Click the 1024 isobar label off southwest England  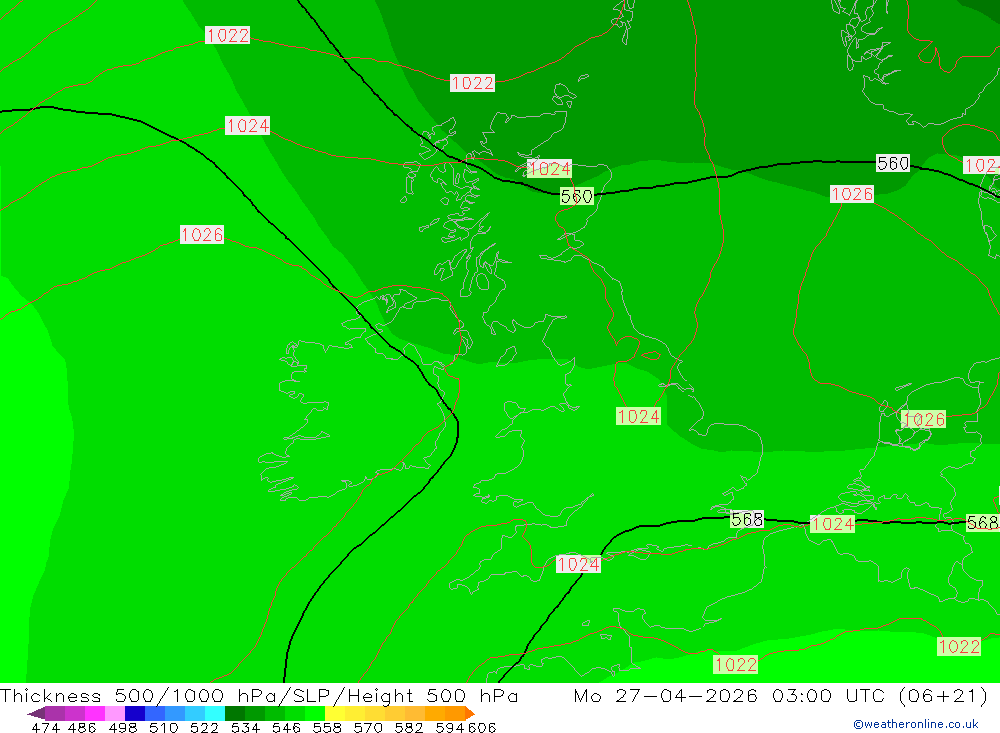point(578,565)
